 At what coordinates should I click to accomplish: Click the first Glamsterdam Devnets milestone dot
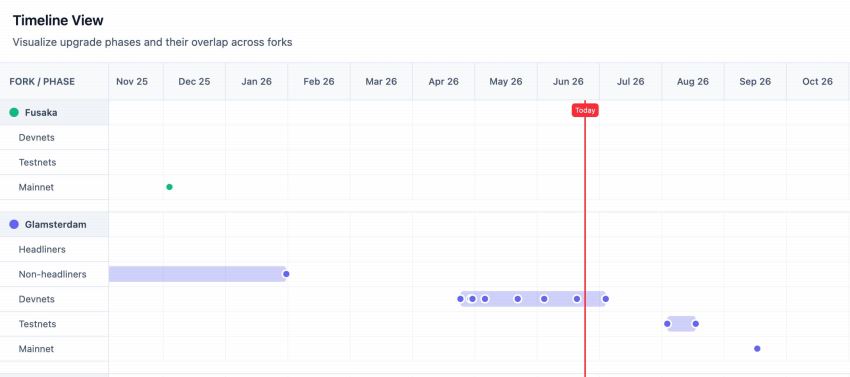click(460, 299)
